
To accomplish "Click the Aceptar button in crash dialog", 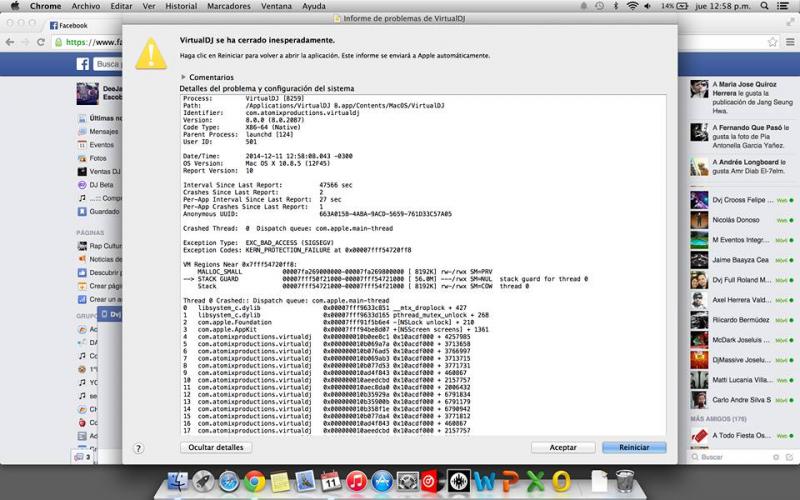I will point(563,447).
